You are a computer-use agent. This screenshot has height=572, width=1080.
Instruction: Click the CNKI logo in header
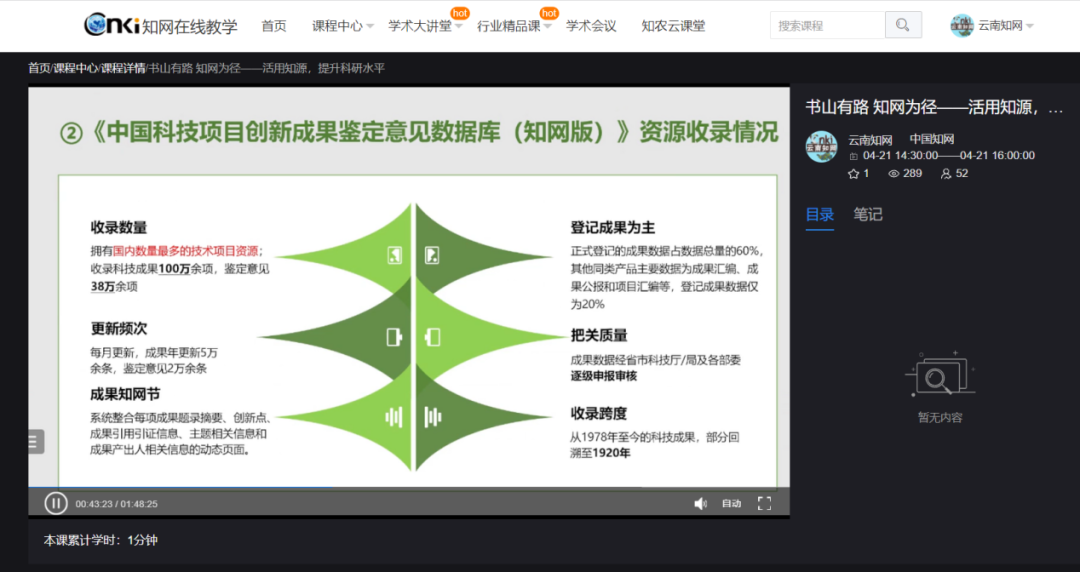point(160,25)
